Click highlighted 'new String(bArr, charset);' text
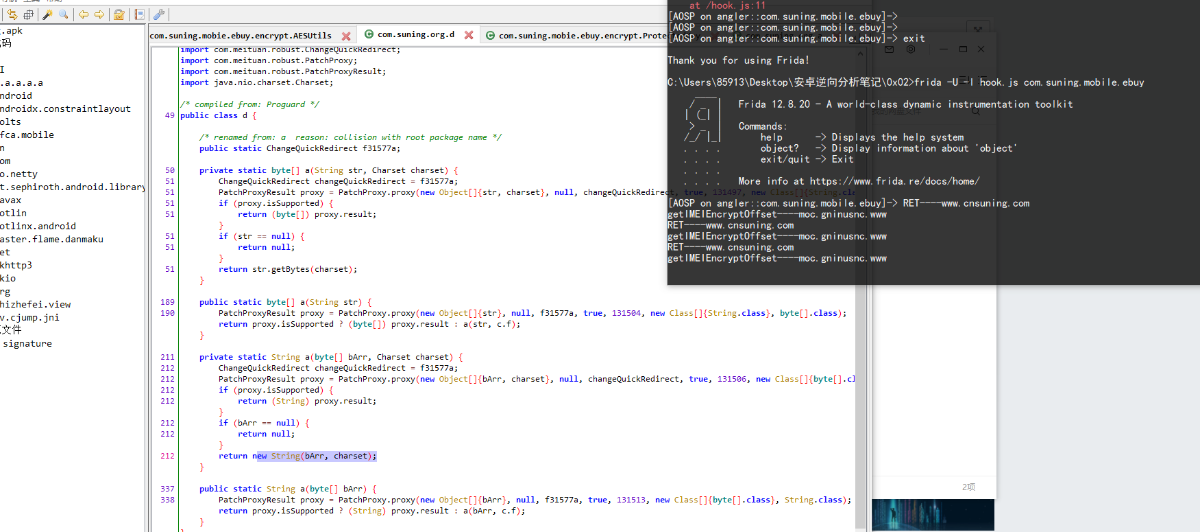The width and height of the screenshot is (1200, 532). pos(315,455)
